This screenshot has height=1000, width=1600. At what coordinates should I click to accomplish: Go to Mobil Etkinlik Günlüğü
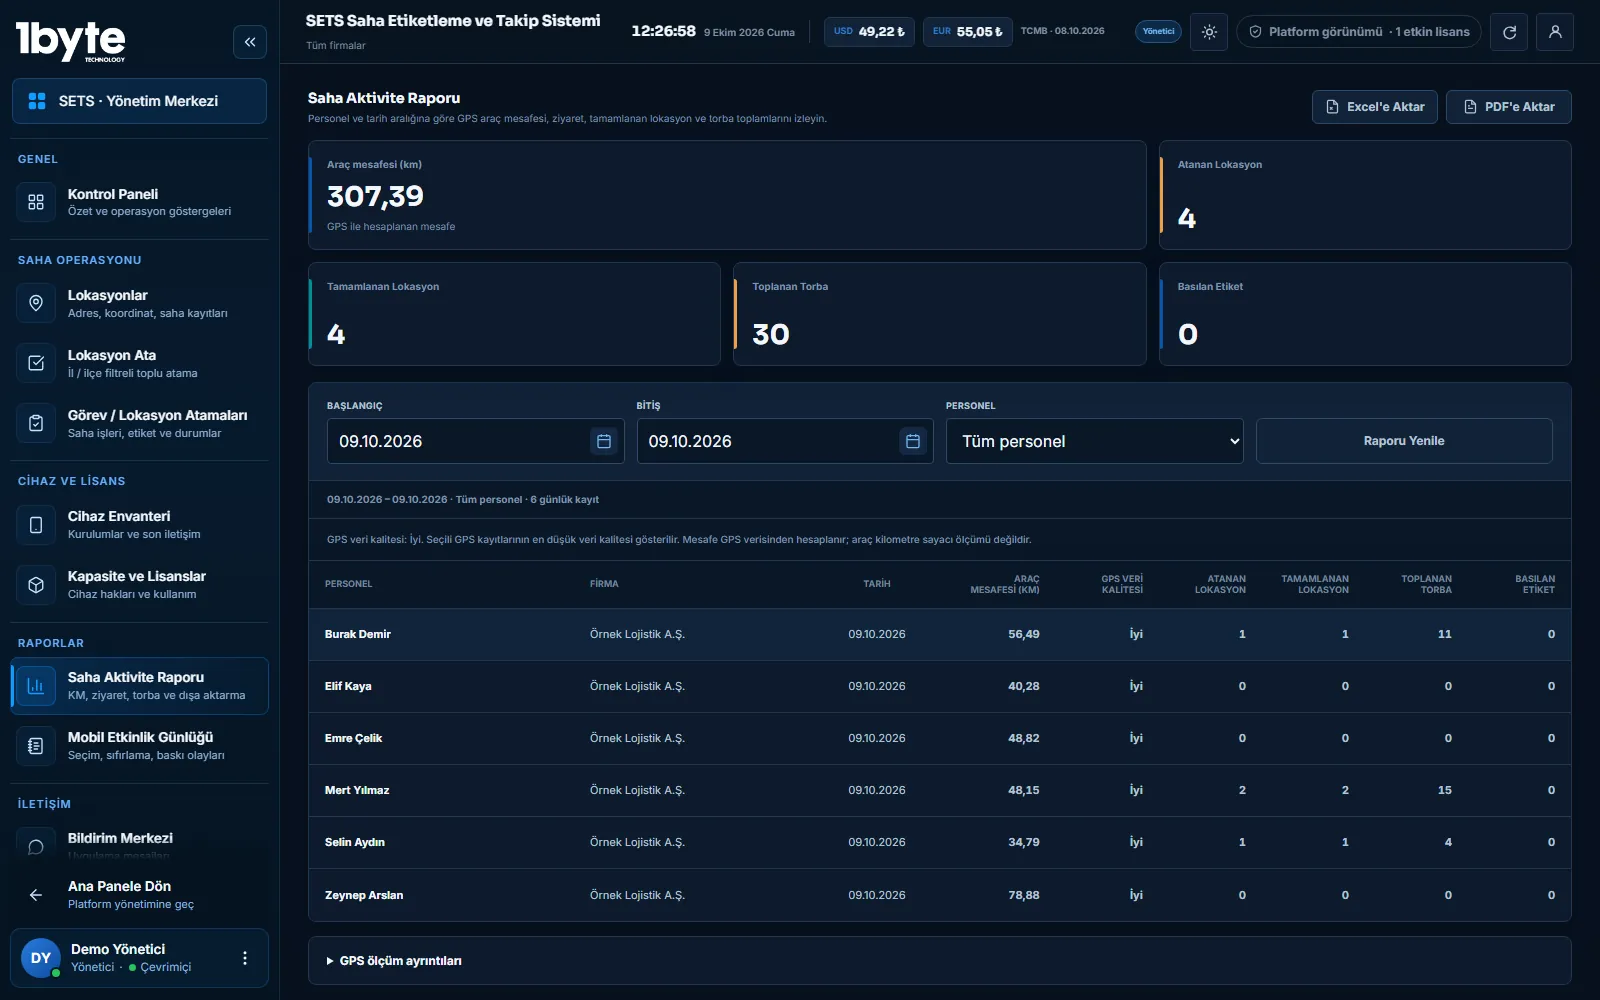click(139, 745)
